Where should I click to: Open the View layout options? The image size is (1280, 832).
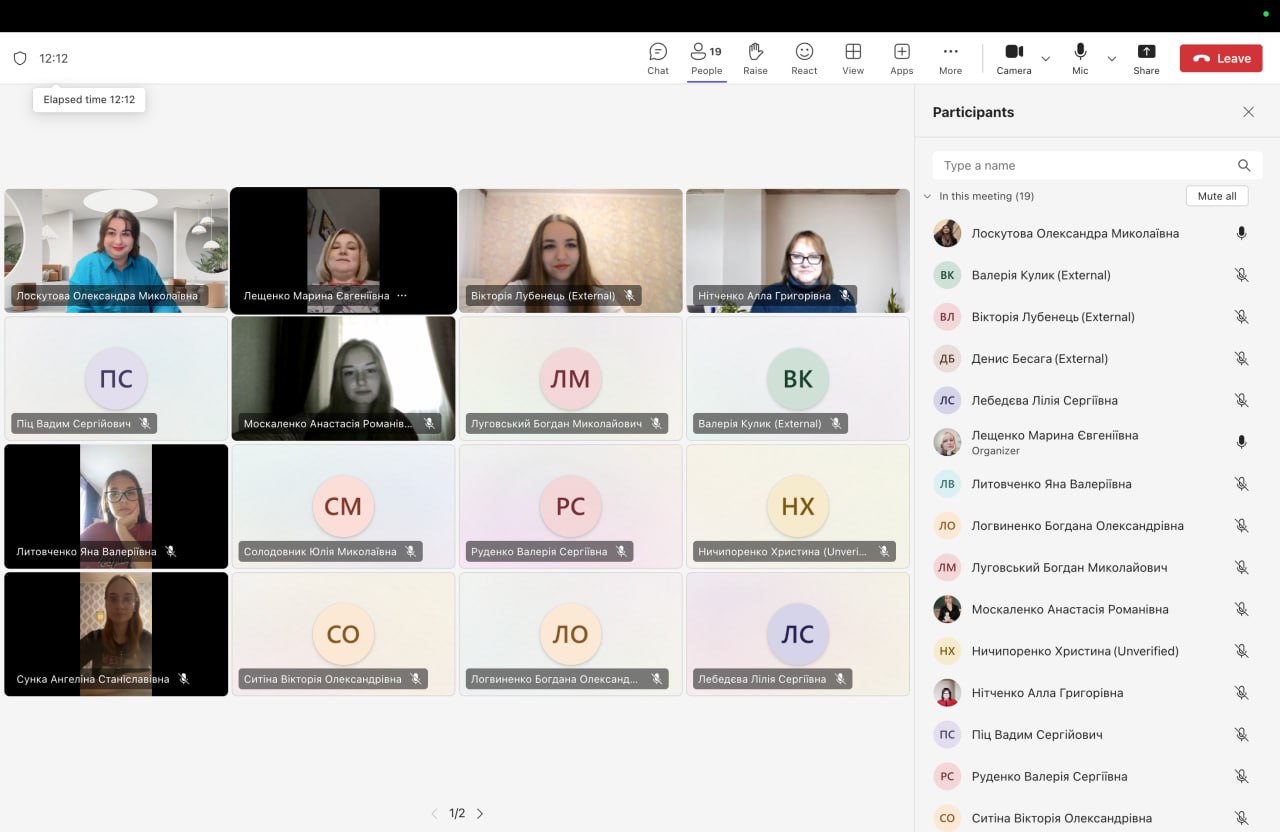coord(853,58)
